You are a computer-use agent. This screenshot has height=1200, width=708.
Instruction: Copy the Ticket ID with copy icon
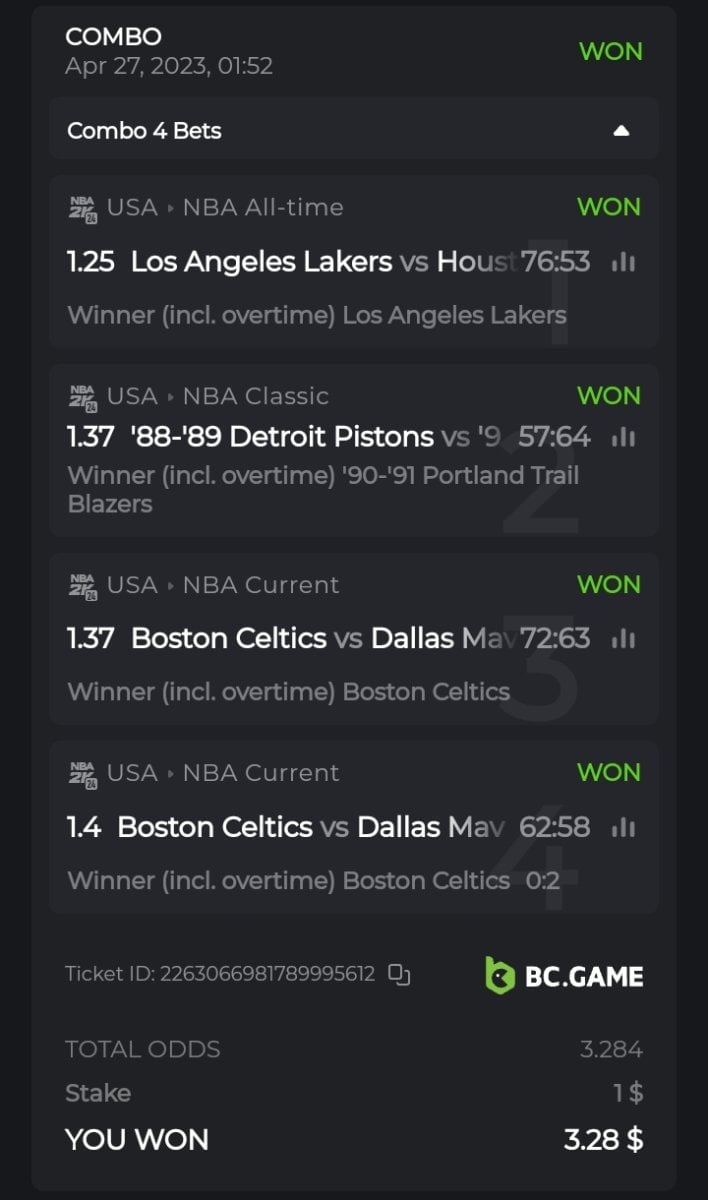(x=399, y=974)
